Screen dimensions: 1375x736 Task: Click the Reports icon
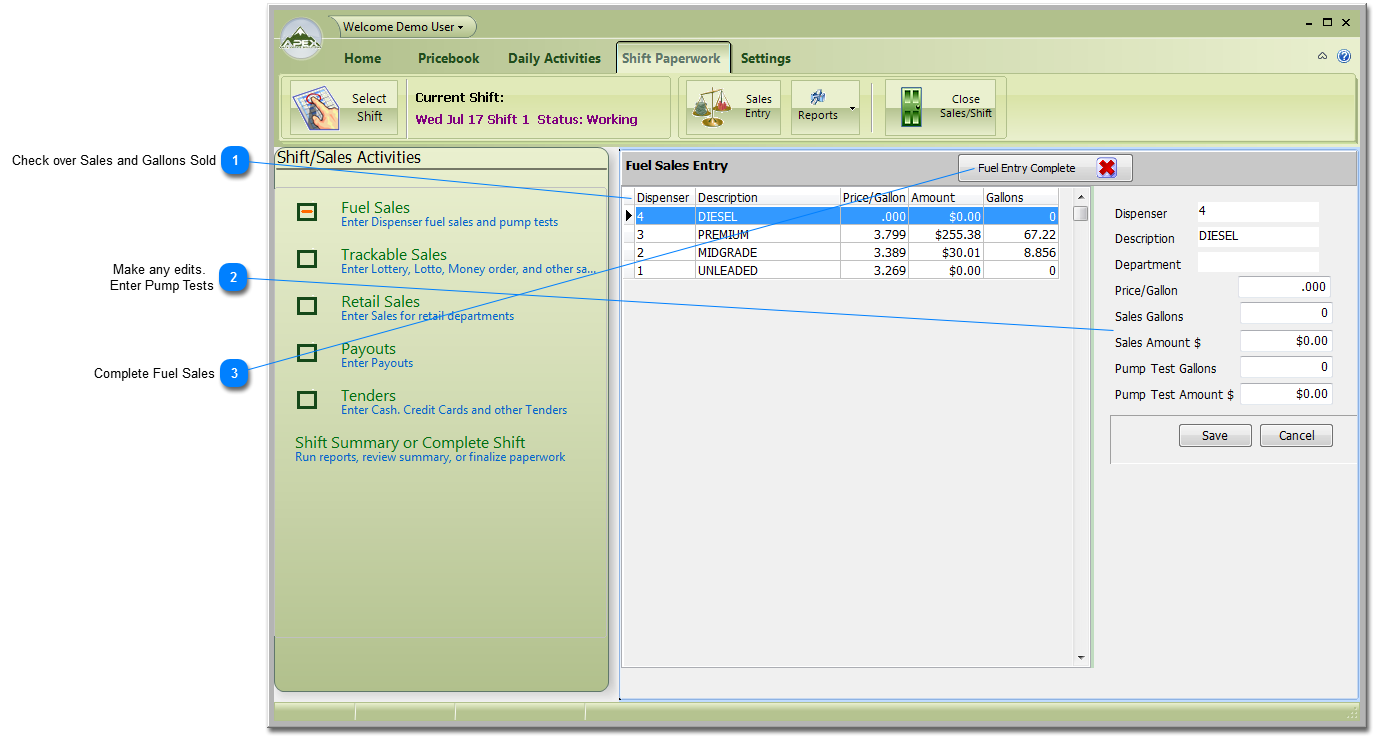click(x=817, y=98)
